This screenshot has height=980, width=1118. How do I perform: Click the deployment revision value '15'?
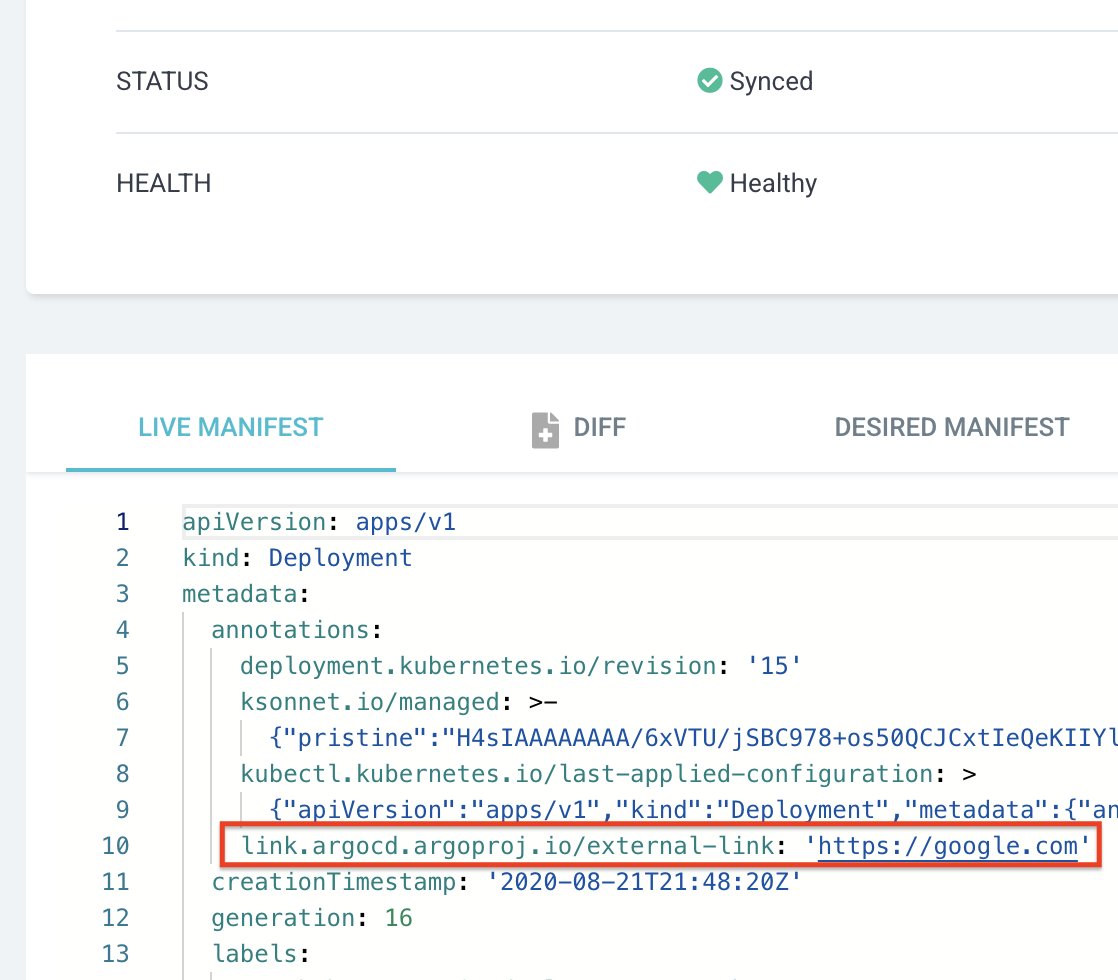click(x=775, y=666)
